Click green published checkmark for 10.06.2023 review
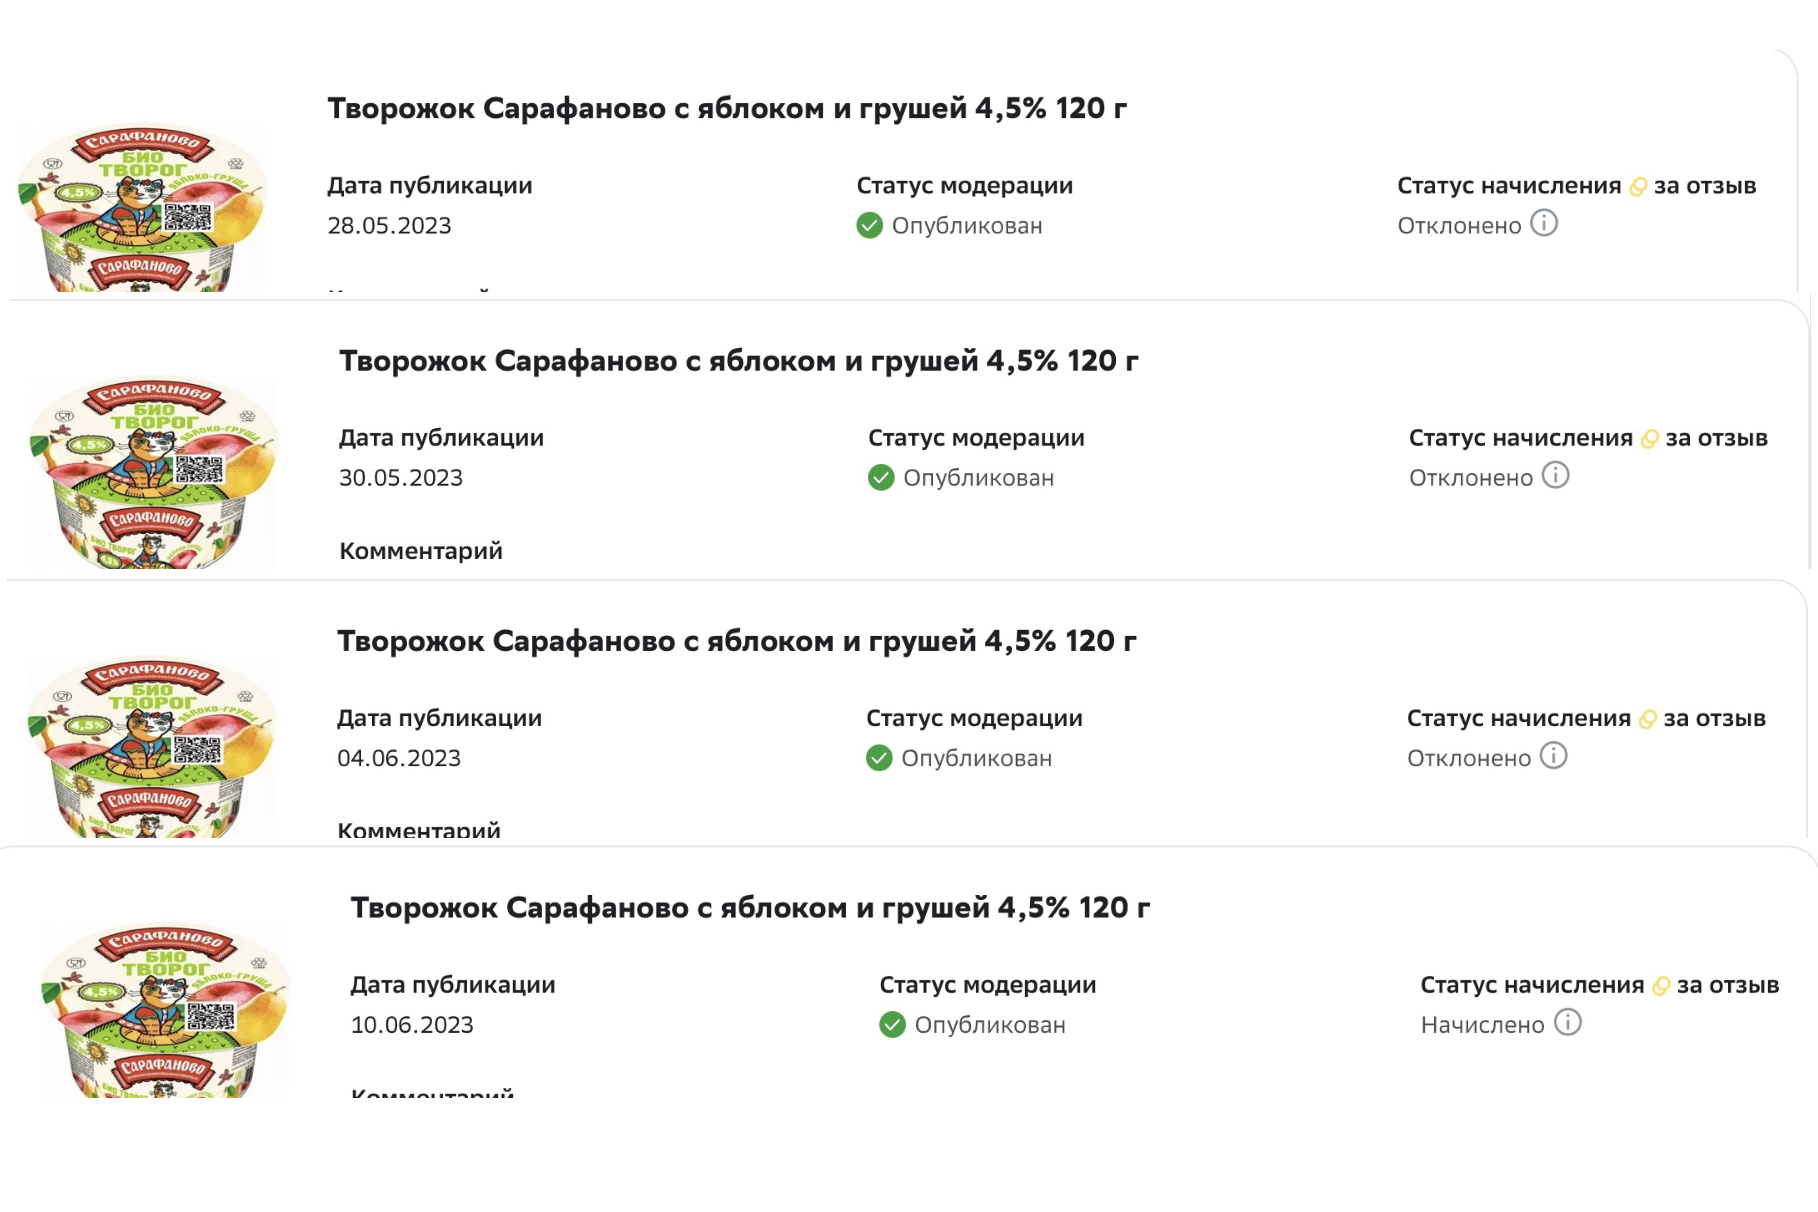Viewport: 1818px width, 1212px height. tap(892, 1025)
